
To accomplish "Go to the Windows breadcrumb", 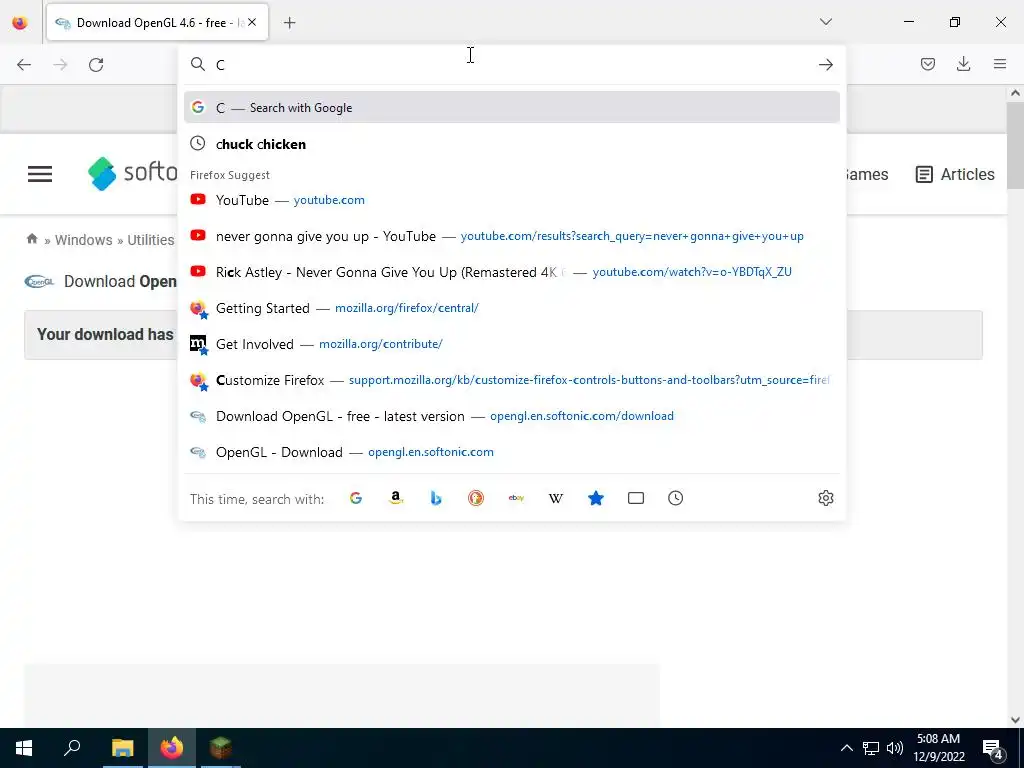I will pyautogui.click(x=84, y=240).
